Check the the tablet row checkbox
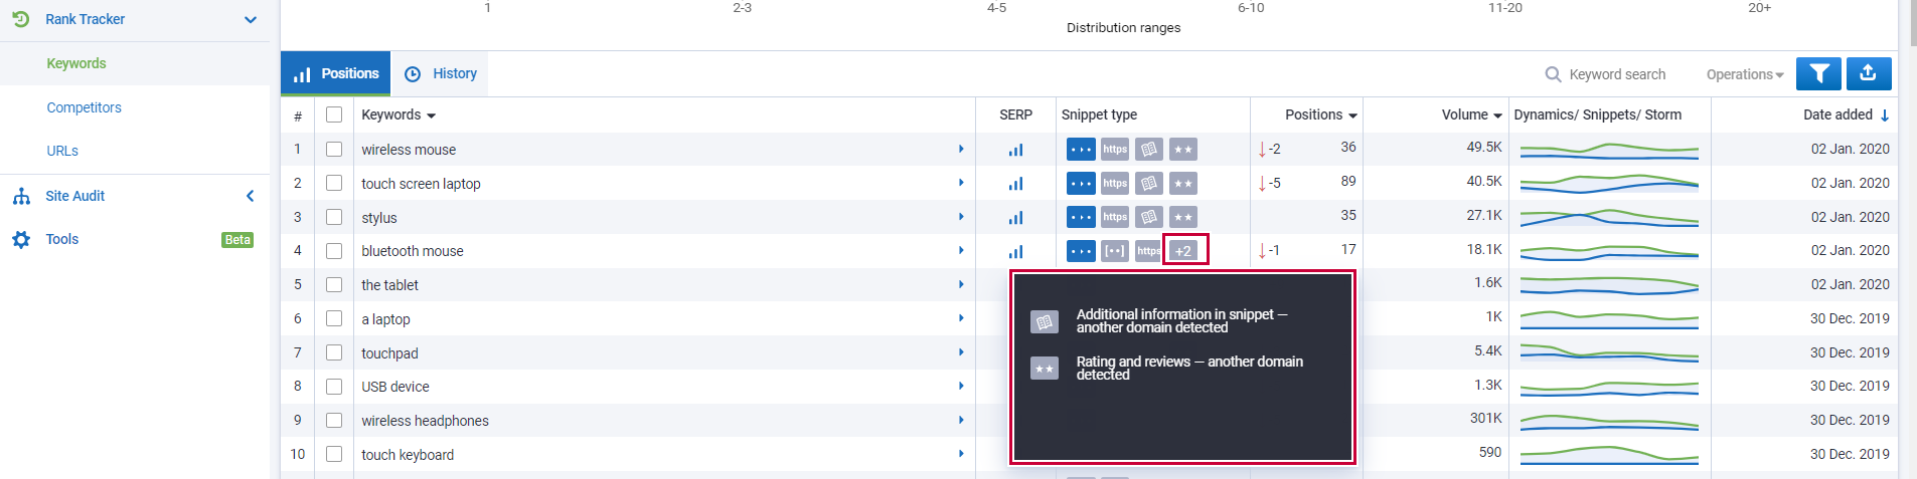Viewport: 1917px width, 479px height. pyautogui.click(x=334, y=285)
